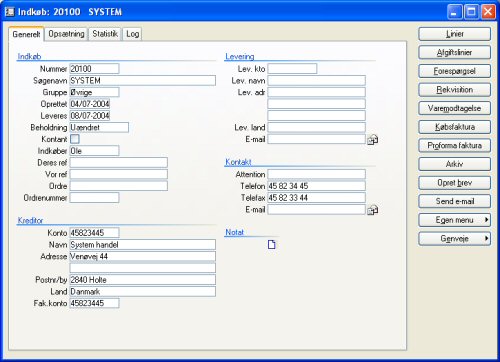Image resolution: width=500 pixels, height=362 pixels.
Task: Close the Indkøb window
Action: 488,12
